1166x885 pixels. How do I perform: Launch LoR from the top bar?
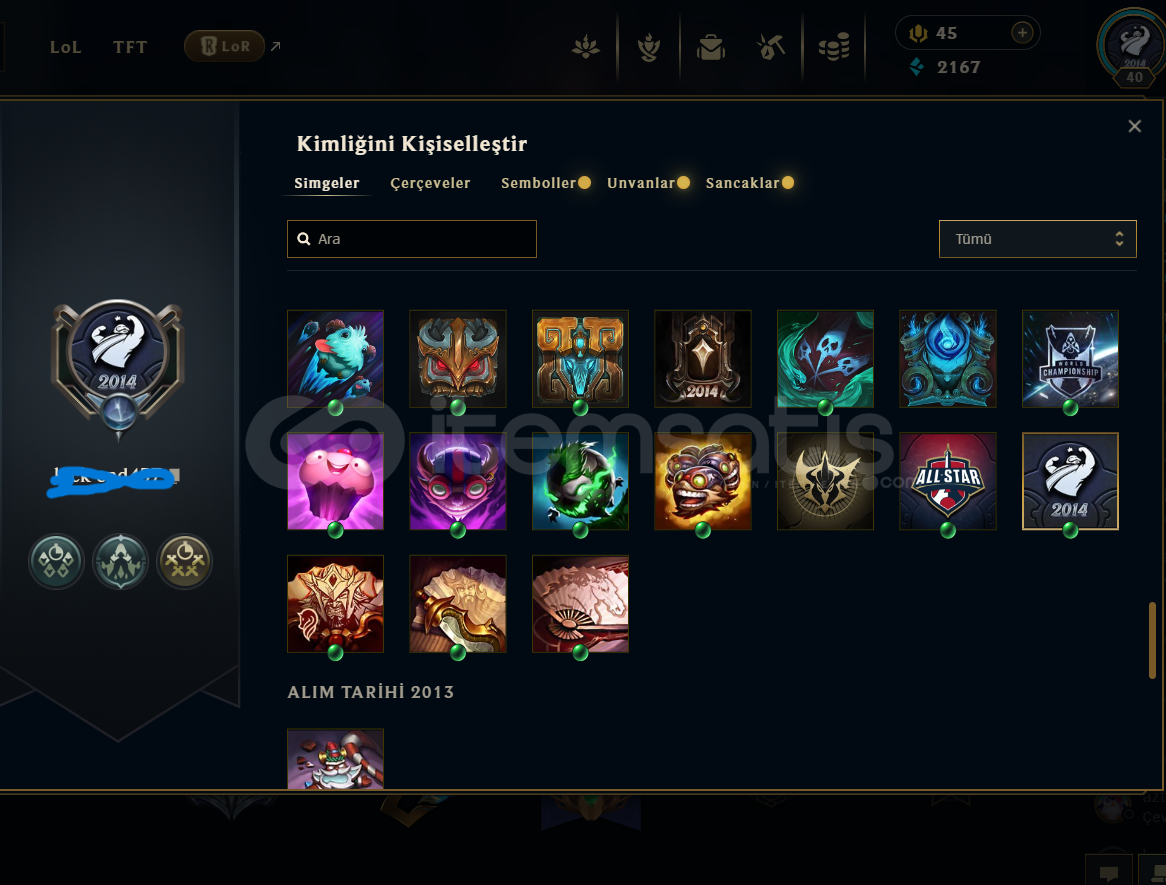[225, 46]
